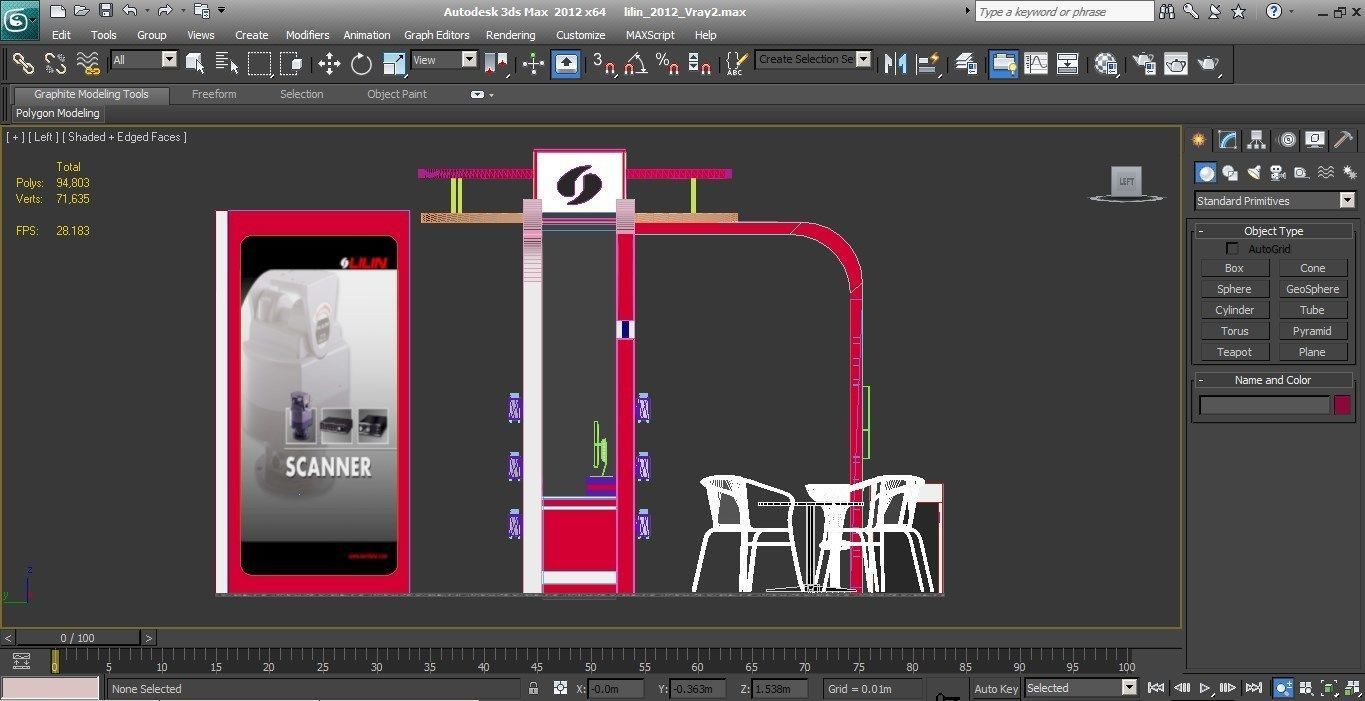Viewport: 1365px width, 701px height.
Task: Click the Unlink Selection tool
Action: click(x=55, y=63)
